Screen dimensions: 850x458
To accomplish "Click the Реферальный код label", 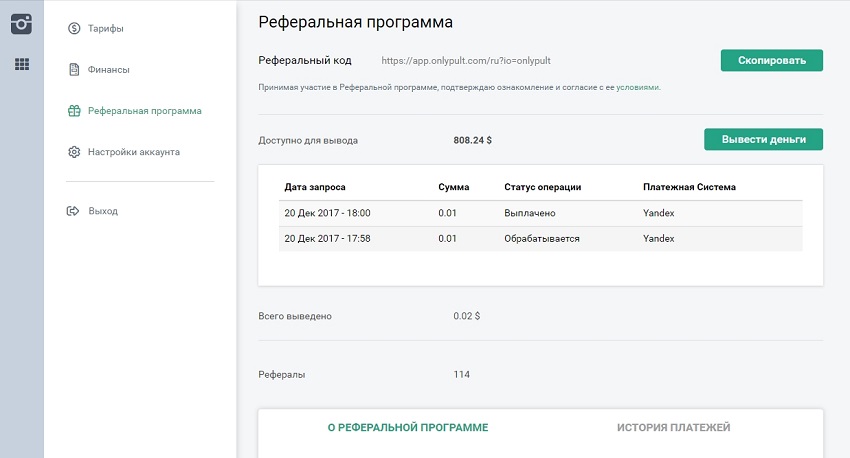I will [x=305, y=61].
